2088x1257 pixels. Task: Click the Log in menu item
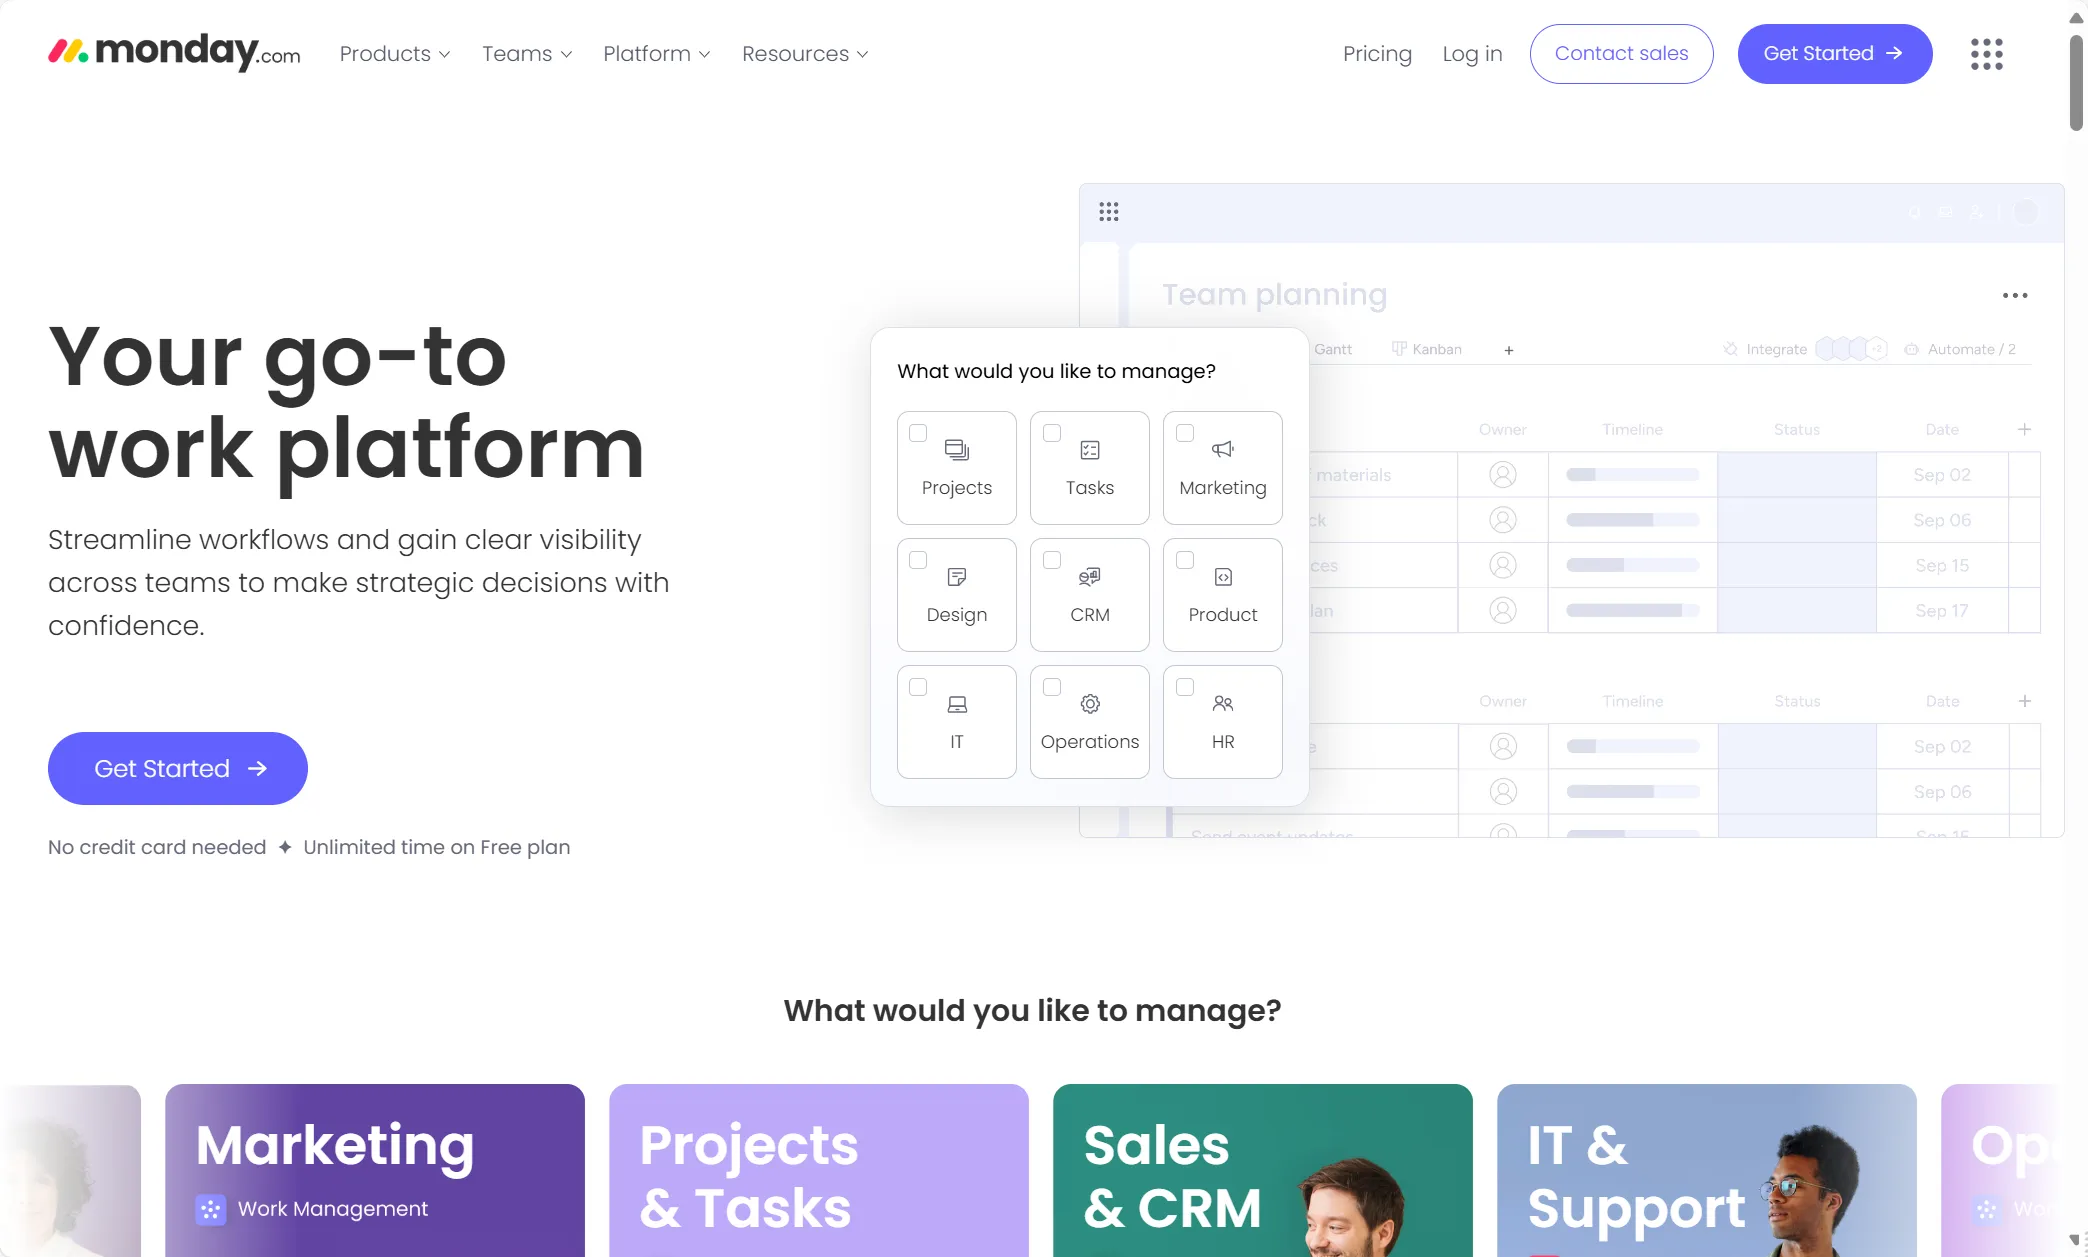pos(1474,54)
